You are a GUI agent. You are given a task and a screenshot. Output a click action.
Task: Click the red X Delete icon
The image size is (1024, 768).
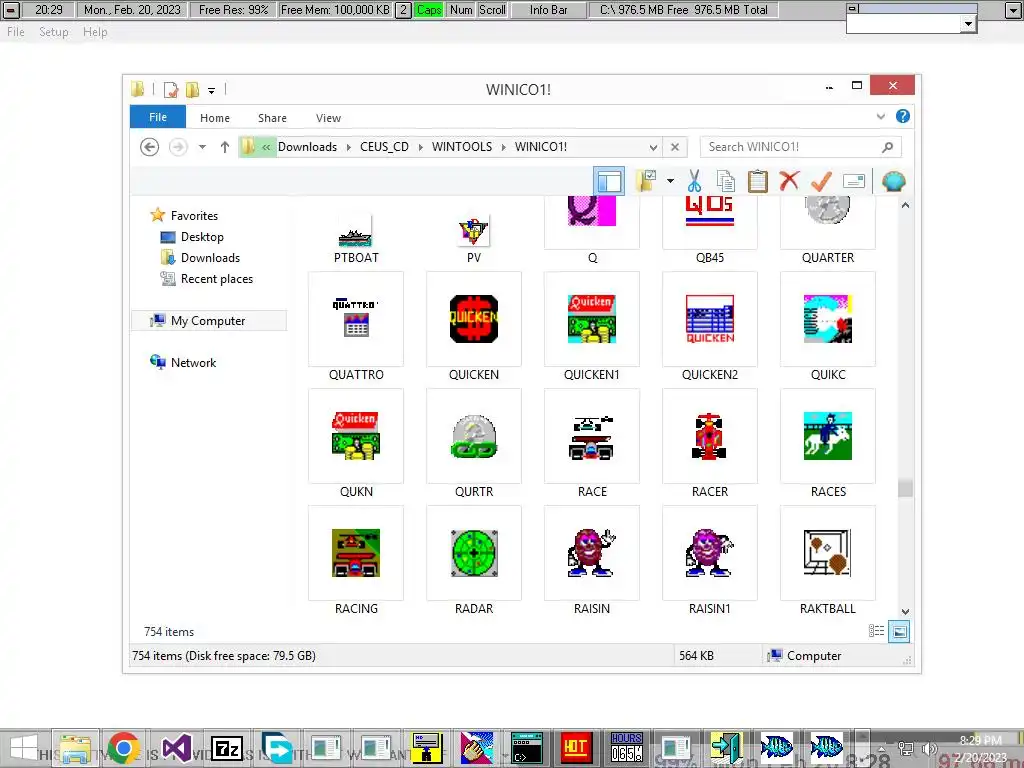tap(790, 180)
